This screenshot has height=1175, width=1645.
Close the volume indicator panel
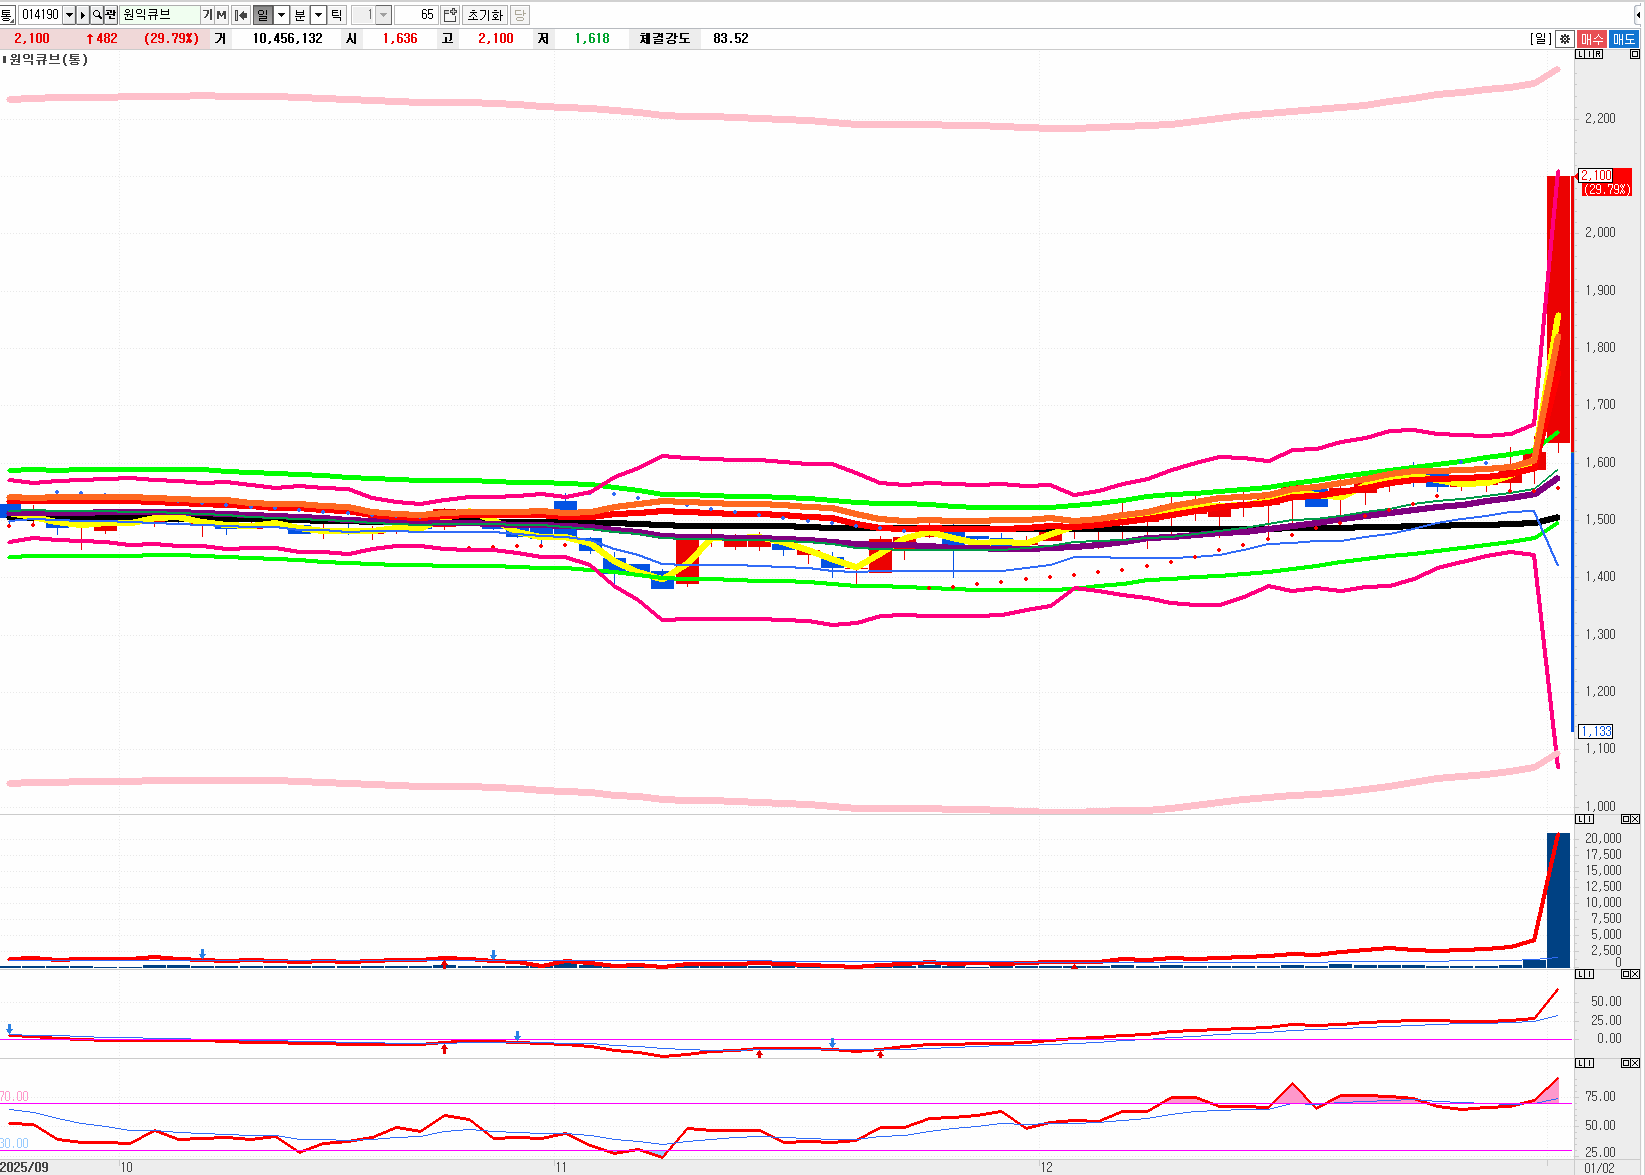tap(1635, 819)
